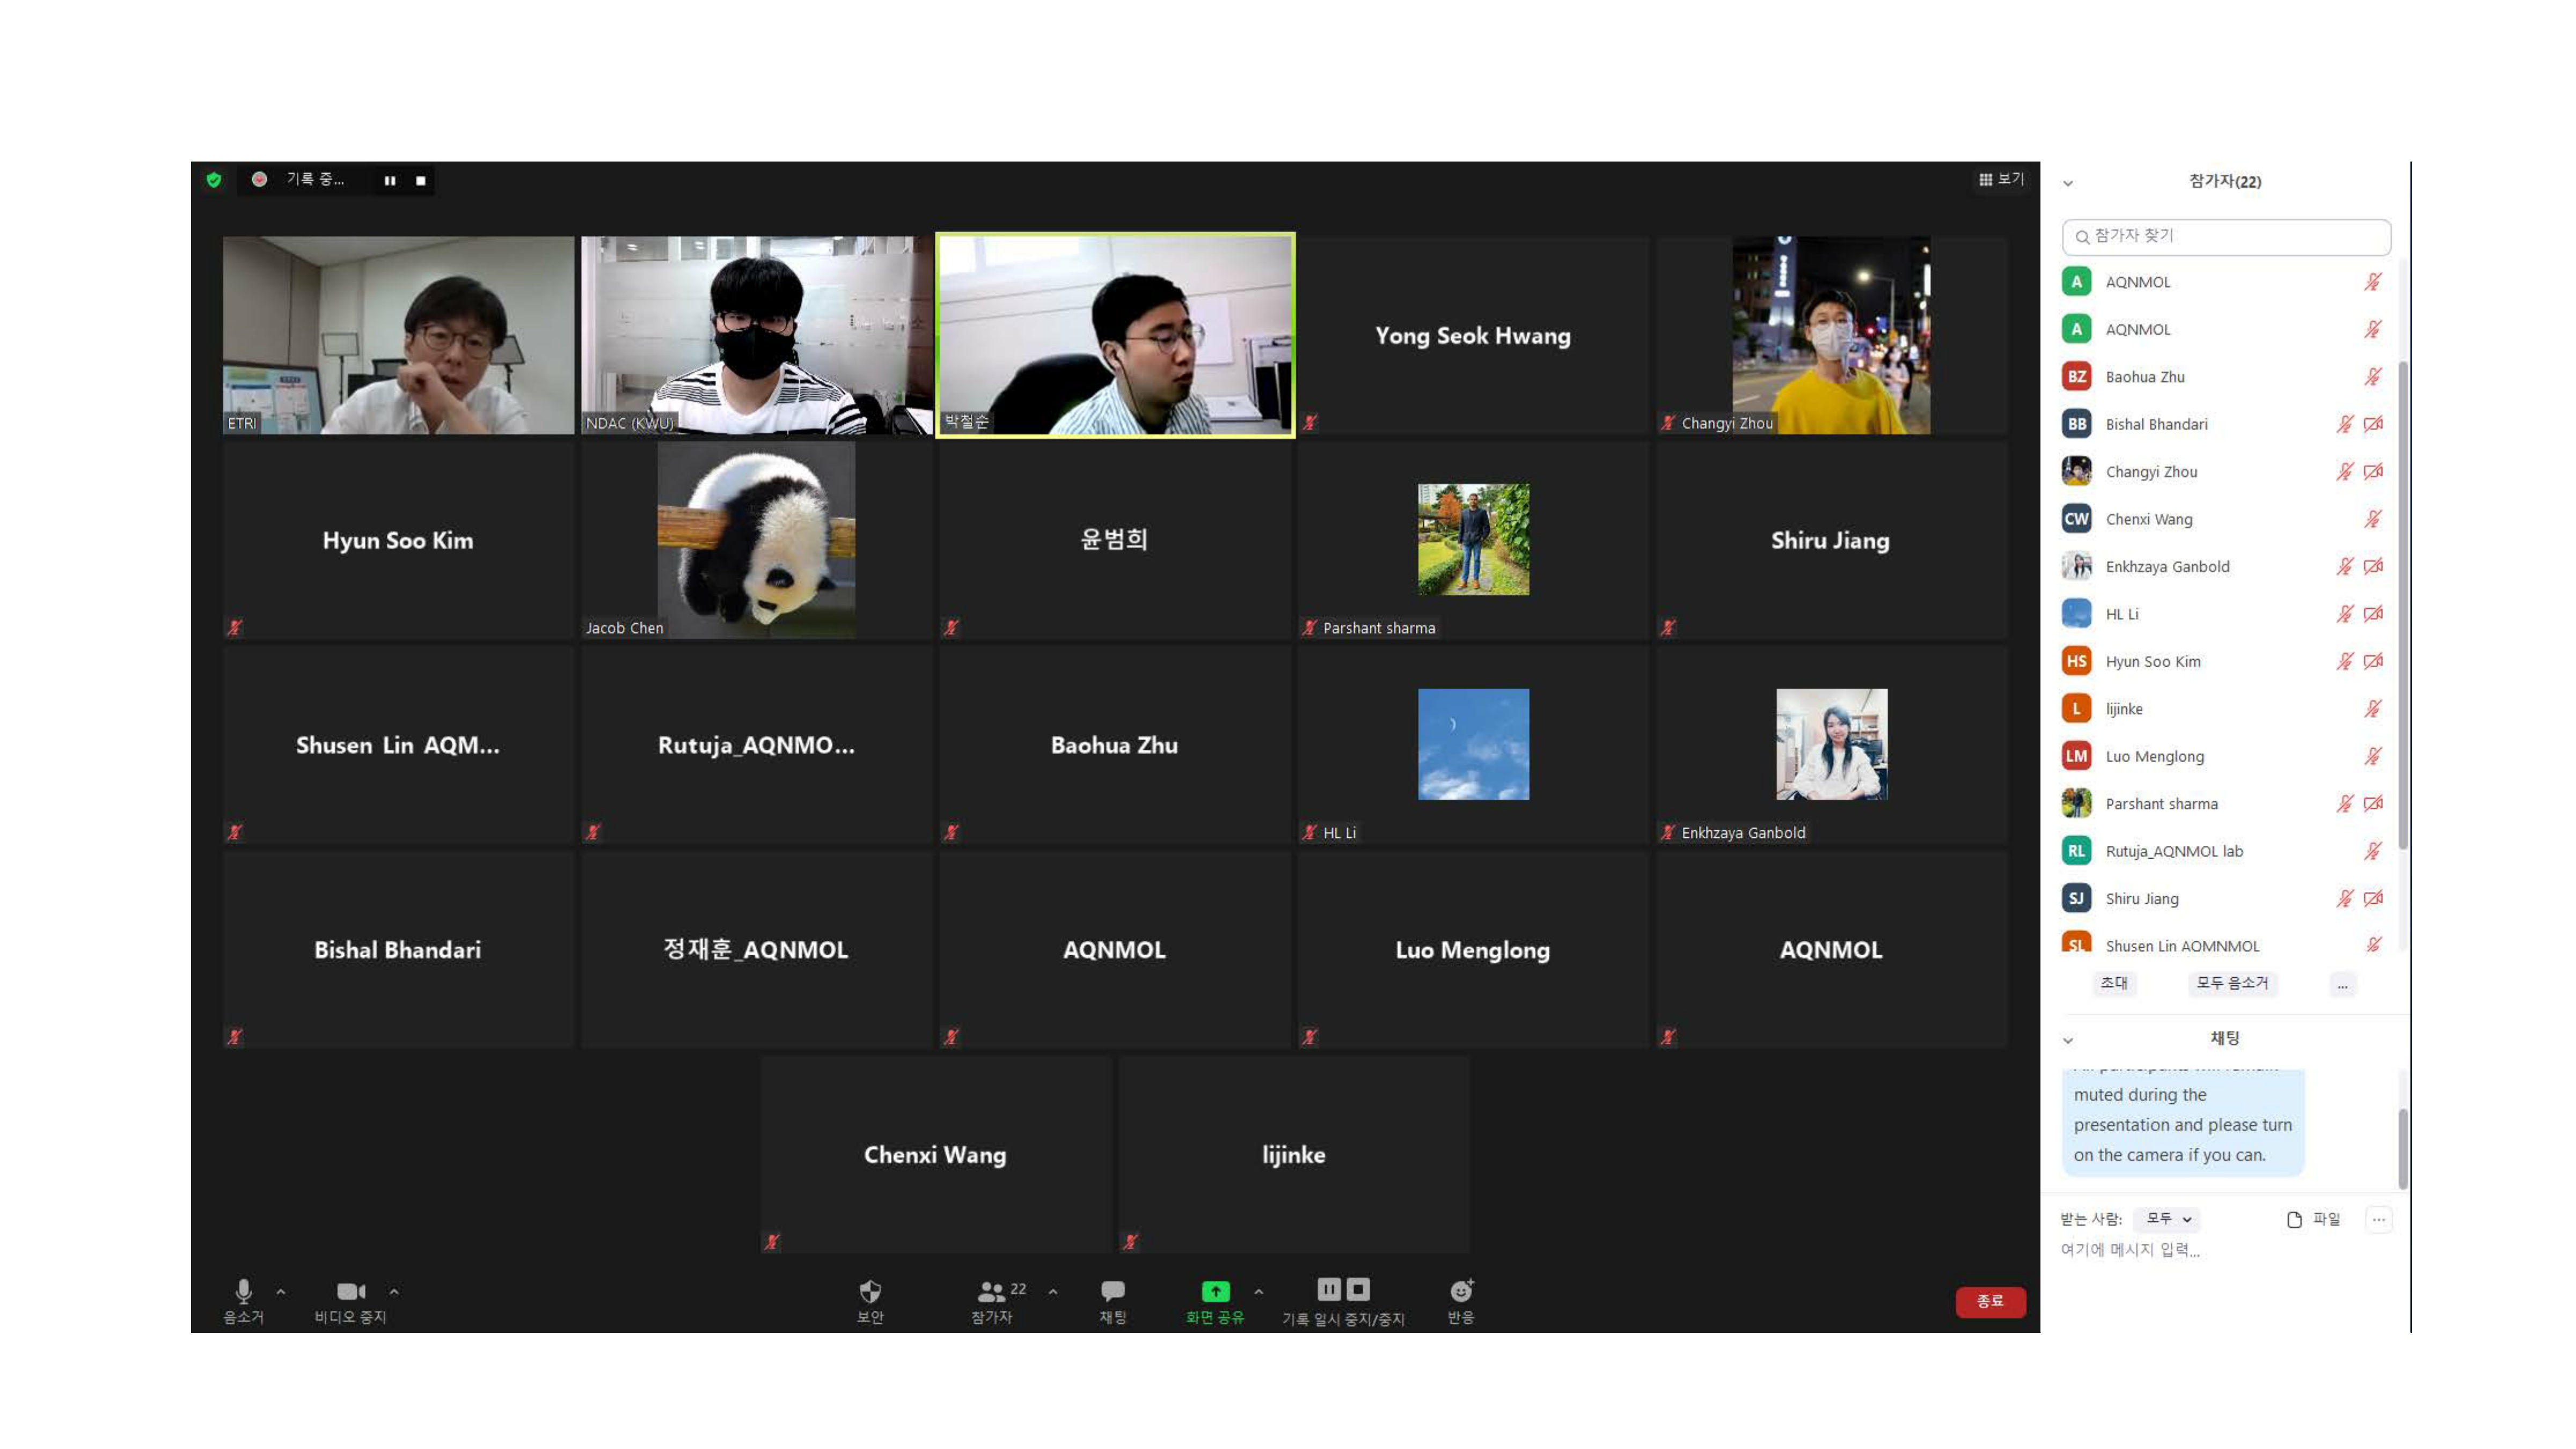Toggle microphone for Baohua Zhu in list
Viewport: 2576px width, 1449px height.
[2372, 376]
